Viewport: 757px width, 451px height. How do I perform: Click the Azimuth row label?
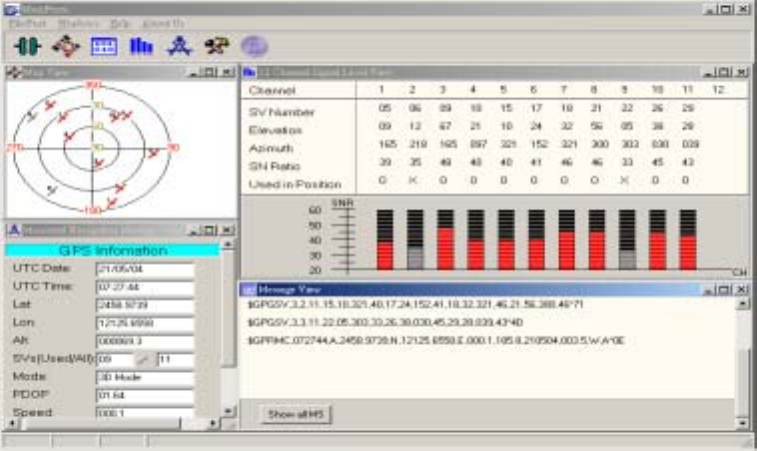click(271, 148)
